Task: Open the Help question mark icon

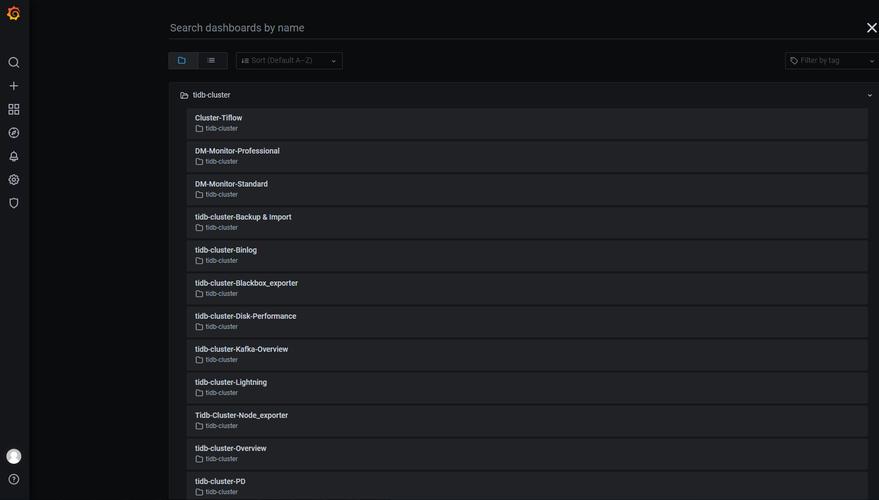Action: (14, 479)
